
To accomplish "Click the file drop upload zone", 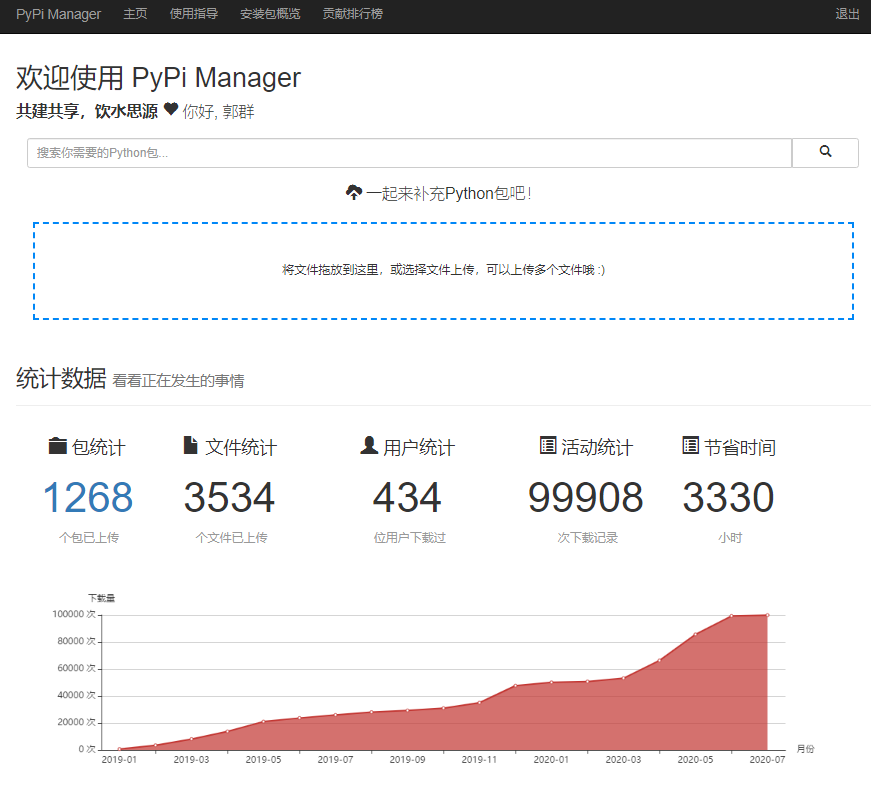I will [x=443, y=271].
